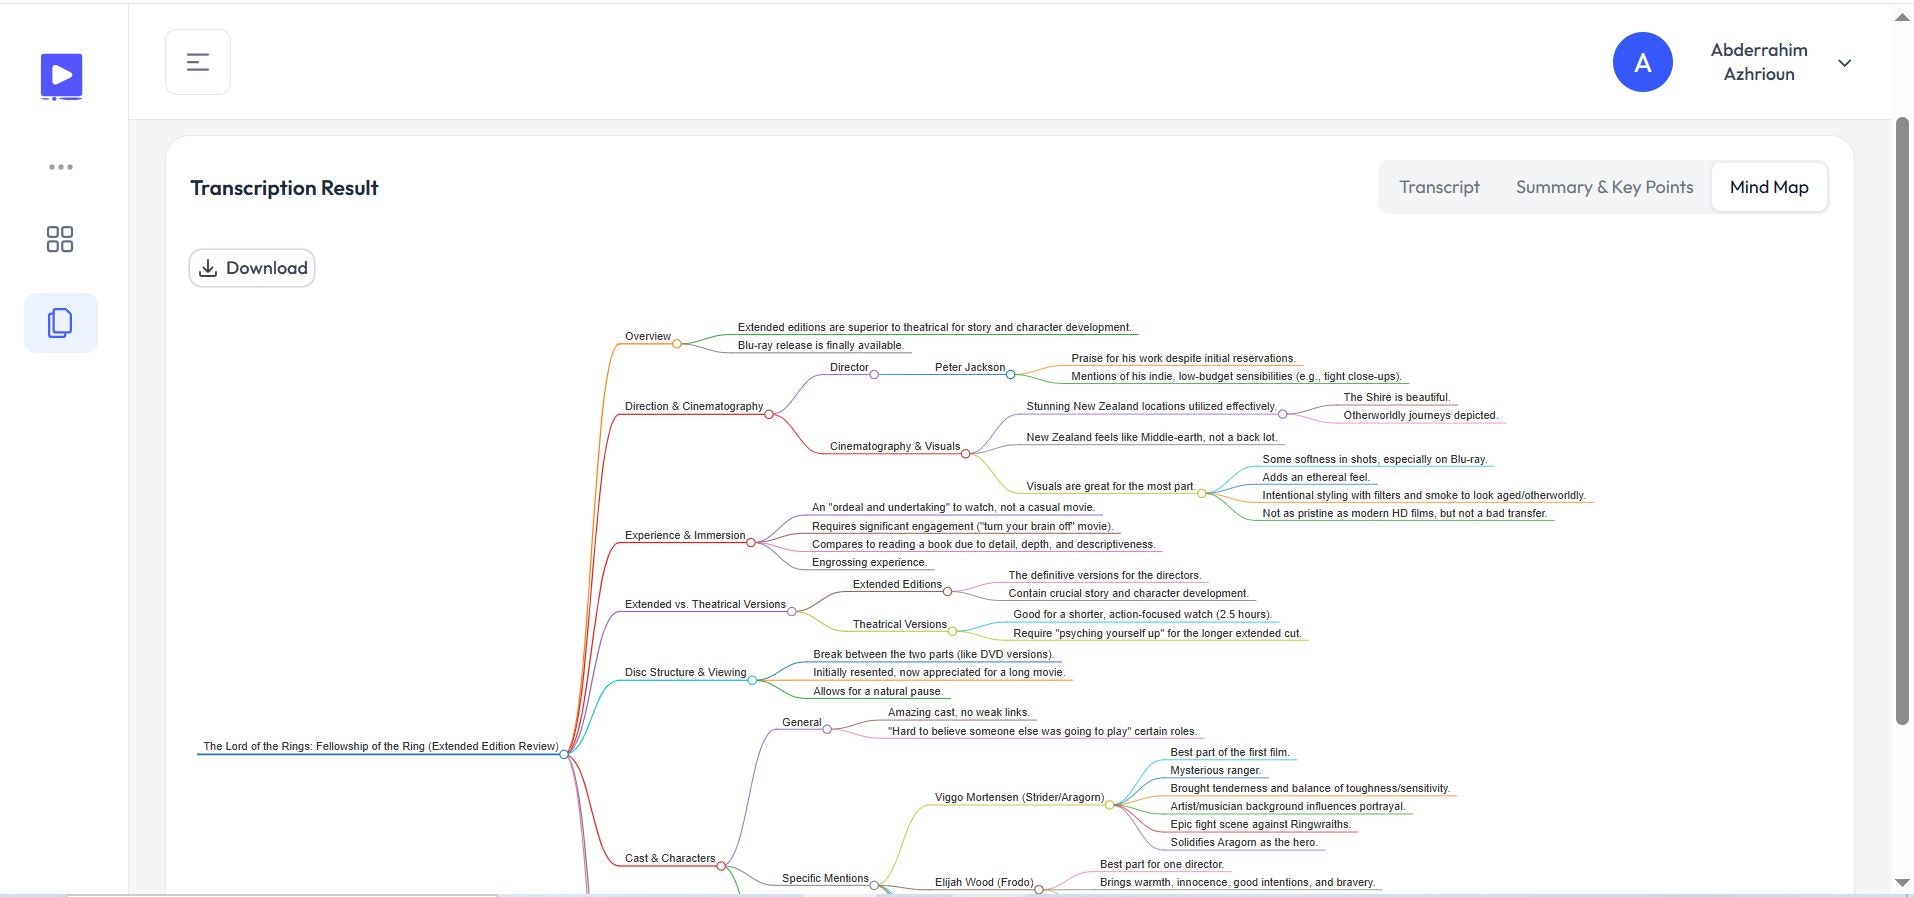
Task: Click 'Engrossing experience.' node text
Action: coord(869,562)
